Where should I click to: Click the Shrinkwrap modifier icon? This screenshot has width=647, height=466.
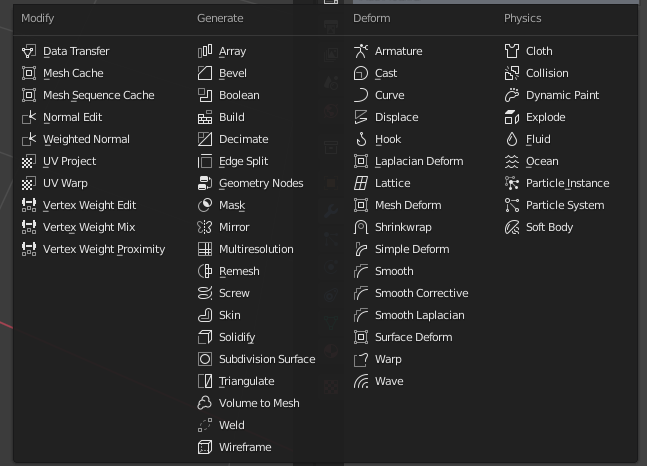361,227
